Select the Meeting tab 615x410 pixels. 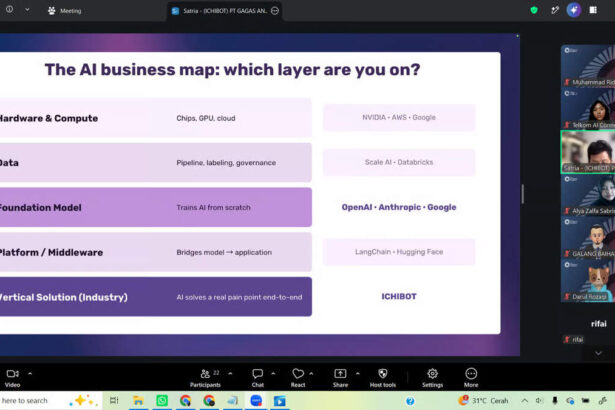65,11
